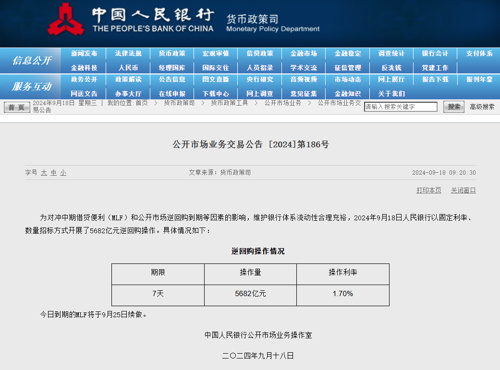
Task: Open 网上调查 menu item
Action: 260,94
